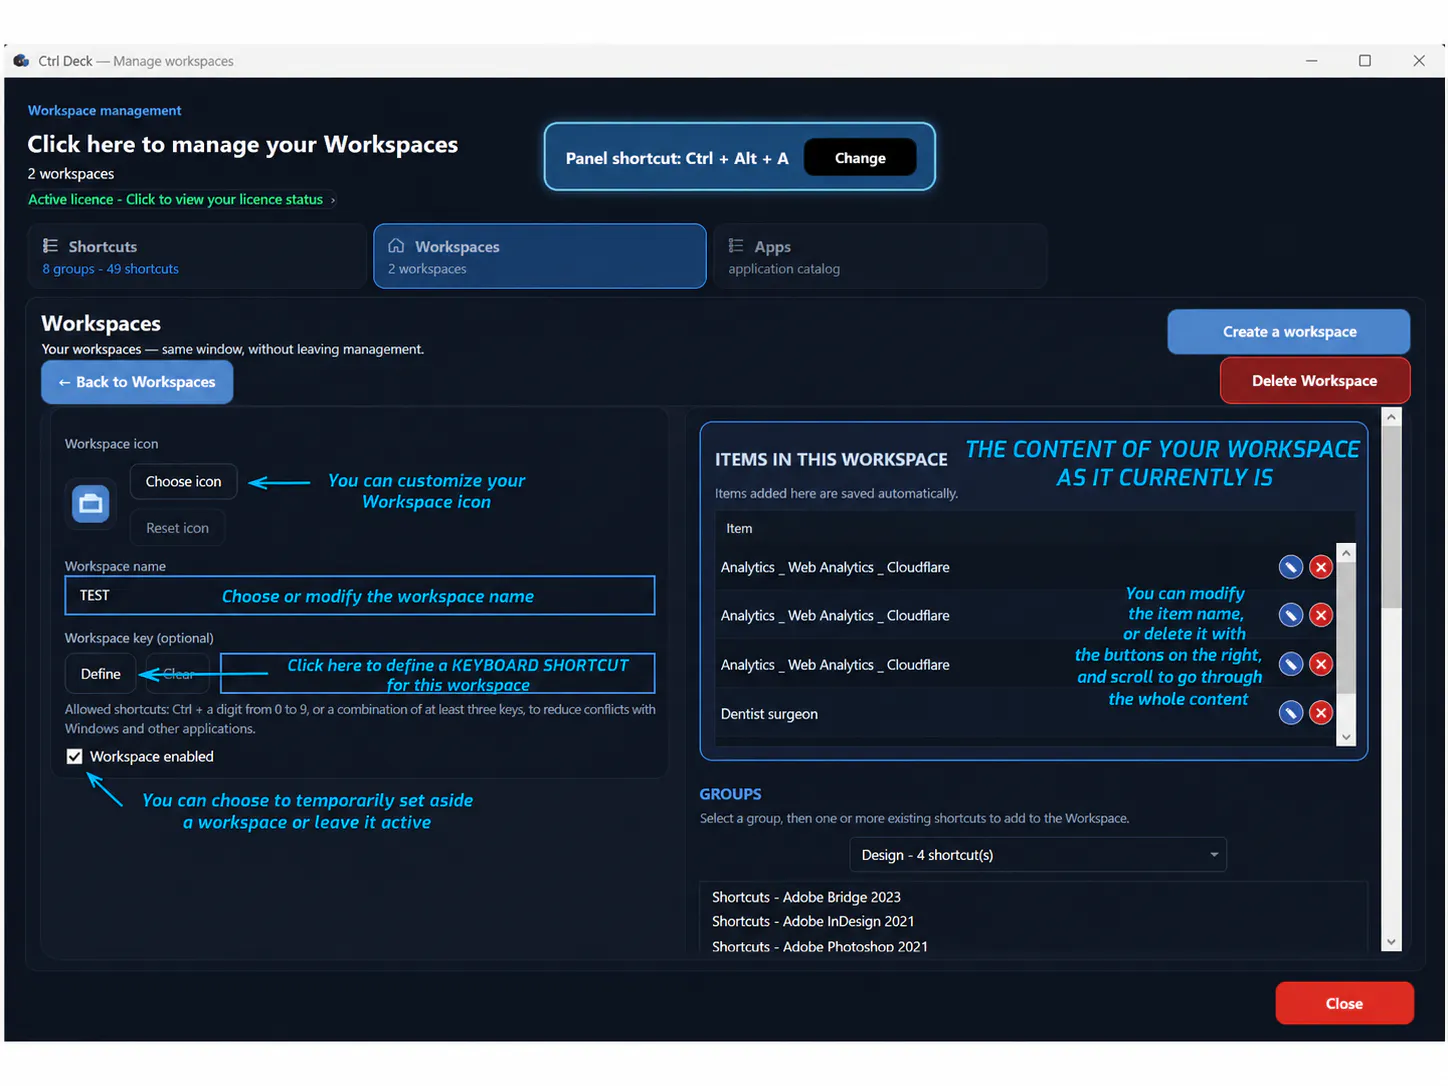Click the chevron after the licence status text

pos(333,200)
